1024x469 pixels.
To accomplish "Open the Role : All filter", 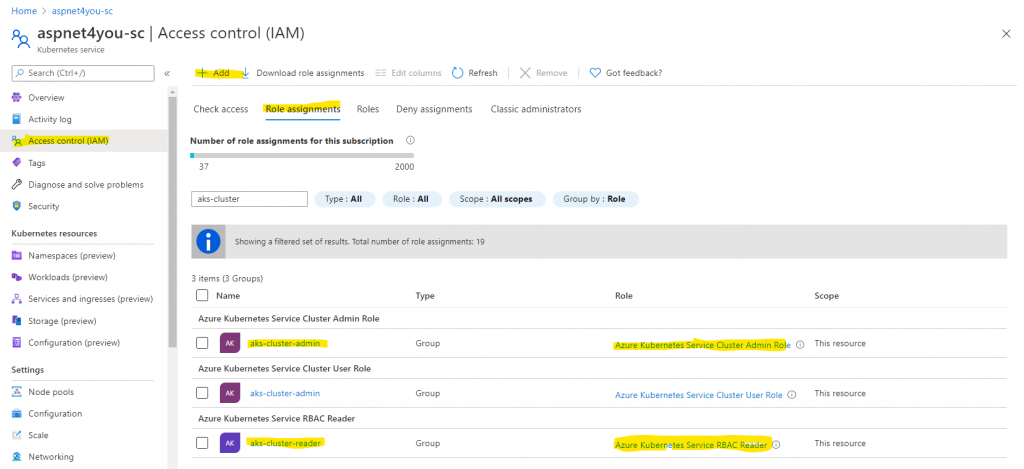I will click(x=412, y=199).
